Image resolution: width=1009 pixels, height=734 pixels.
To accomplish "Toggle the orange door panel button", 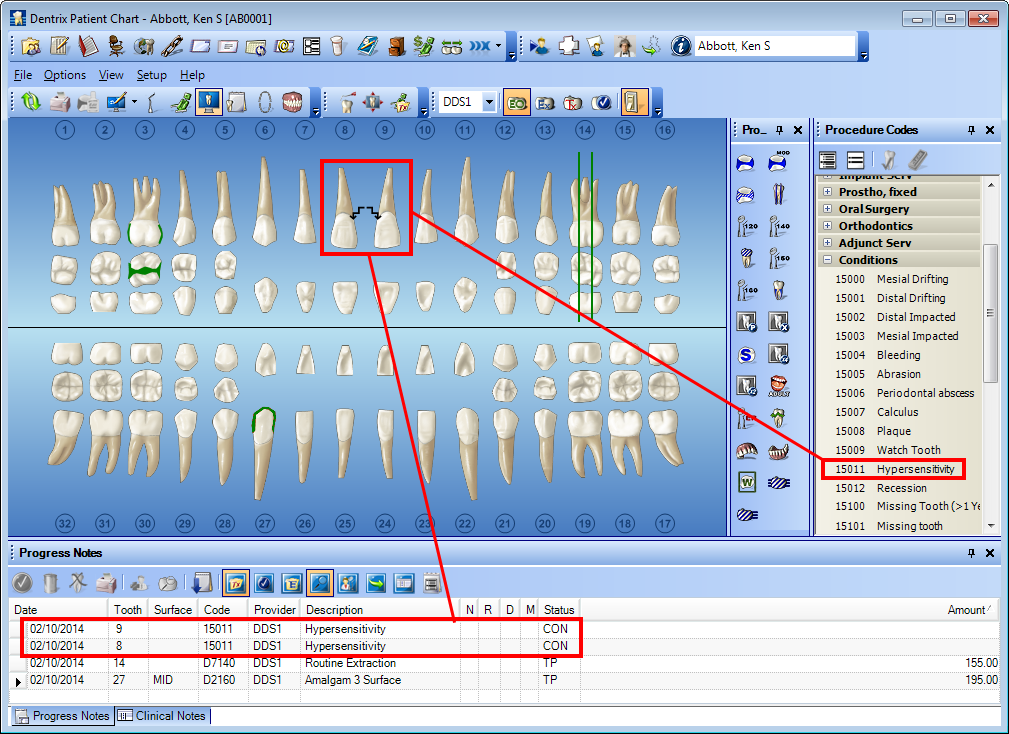I will coord(634,102).
